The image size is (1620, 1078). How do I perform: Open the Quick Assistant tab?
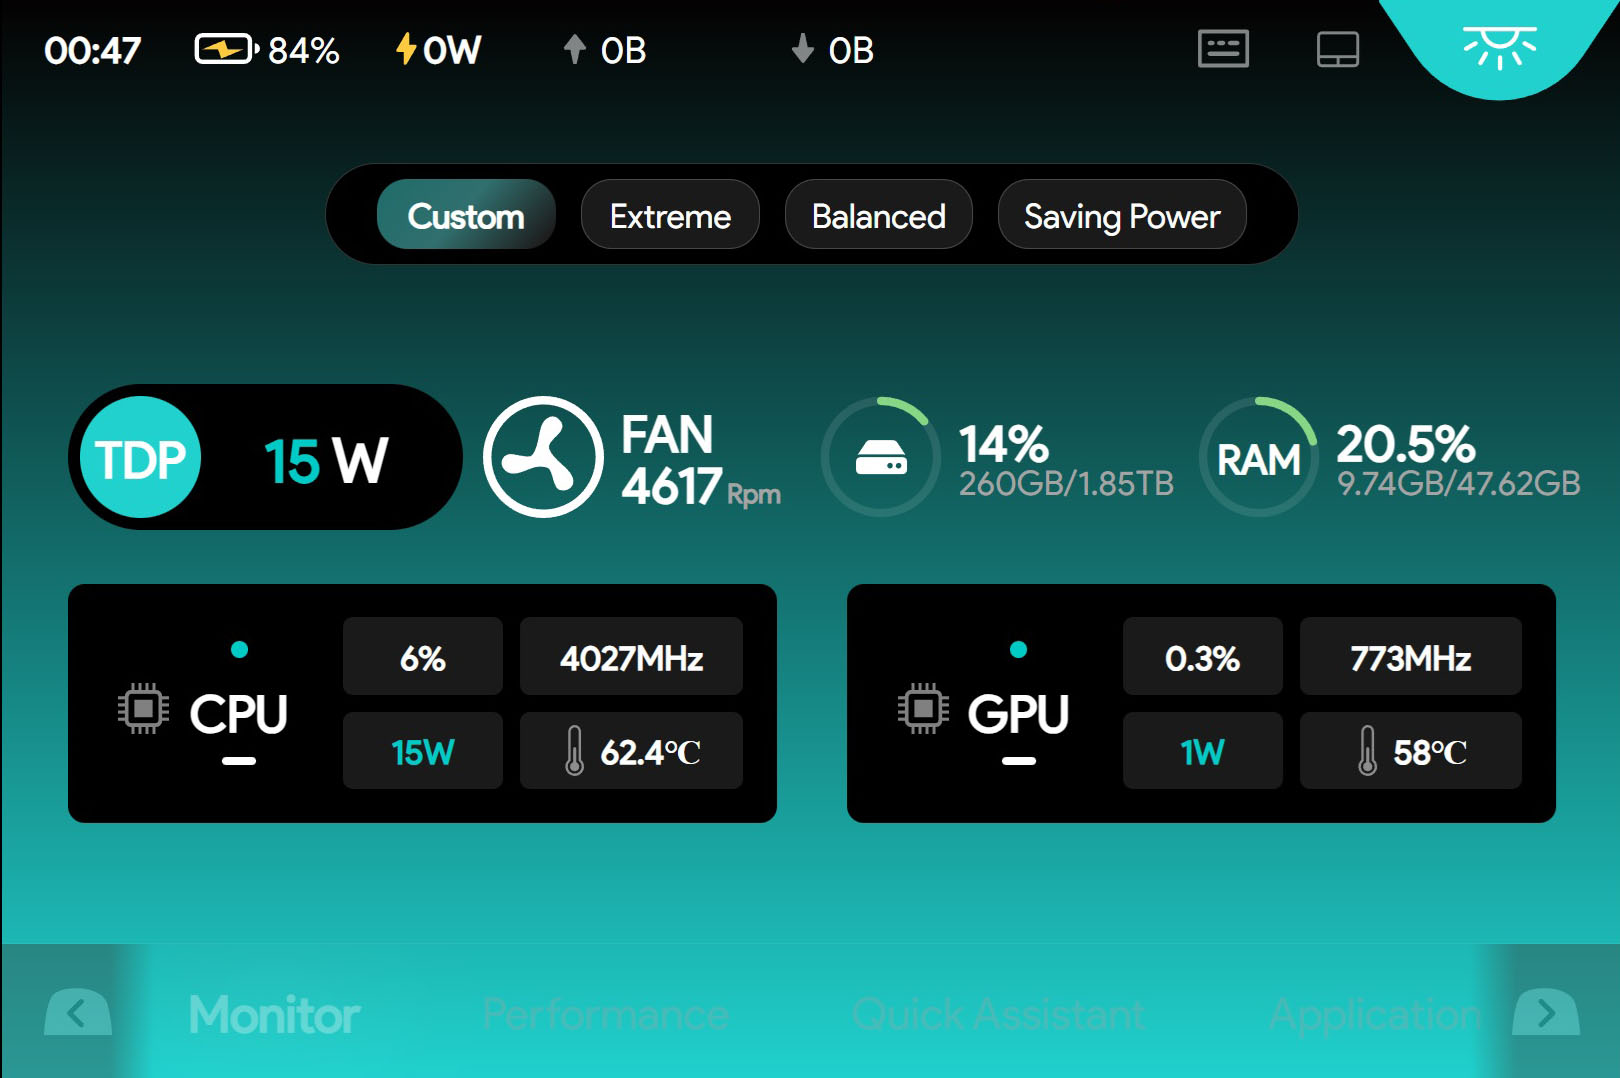(997, 1015)
